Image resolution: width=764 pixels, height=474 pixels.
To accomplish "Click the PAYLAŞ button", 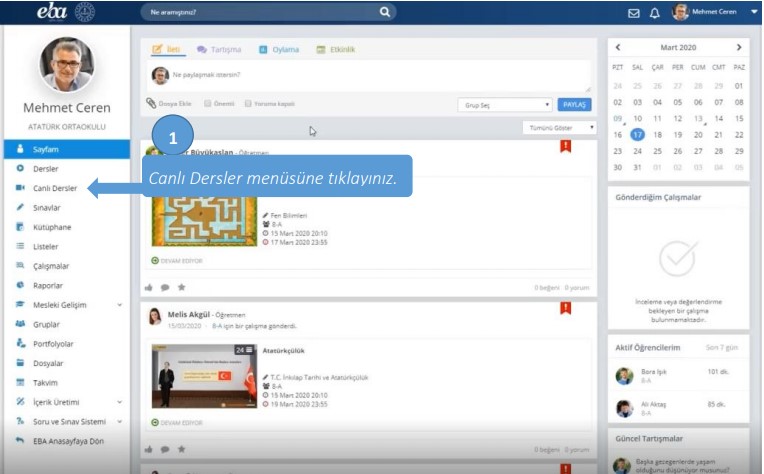I will click(574, 104).
